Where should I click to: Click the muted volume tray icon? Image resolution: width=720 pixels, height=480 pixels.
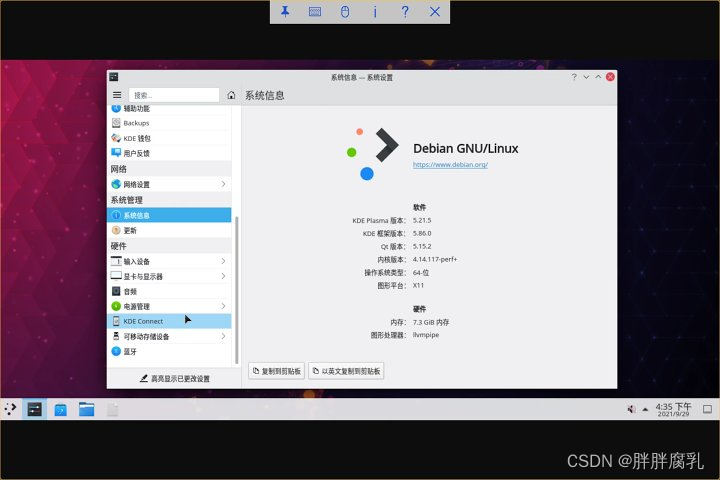[632, 409]
